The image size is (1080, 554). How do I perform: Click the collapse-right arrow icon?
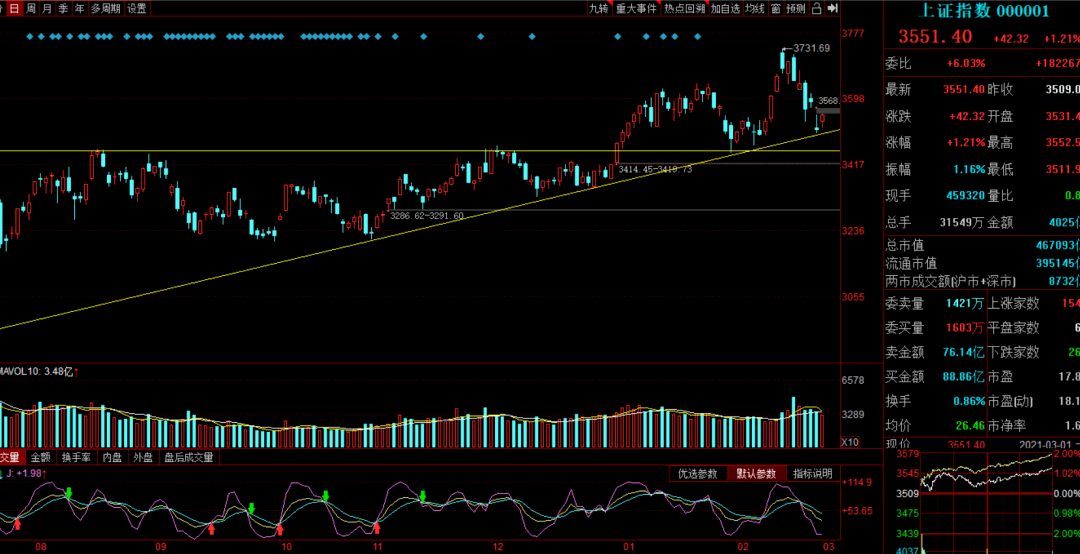coord(833,8)
